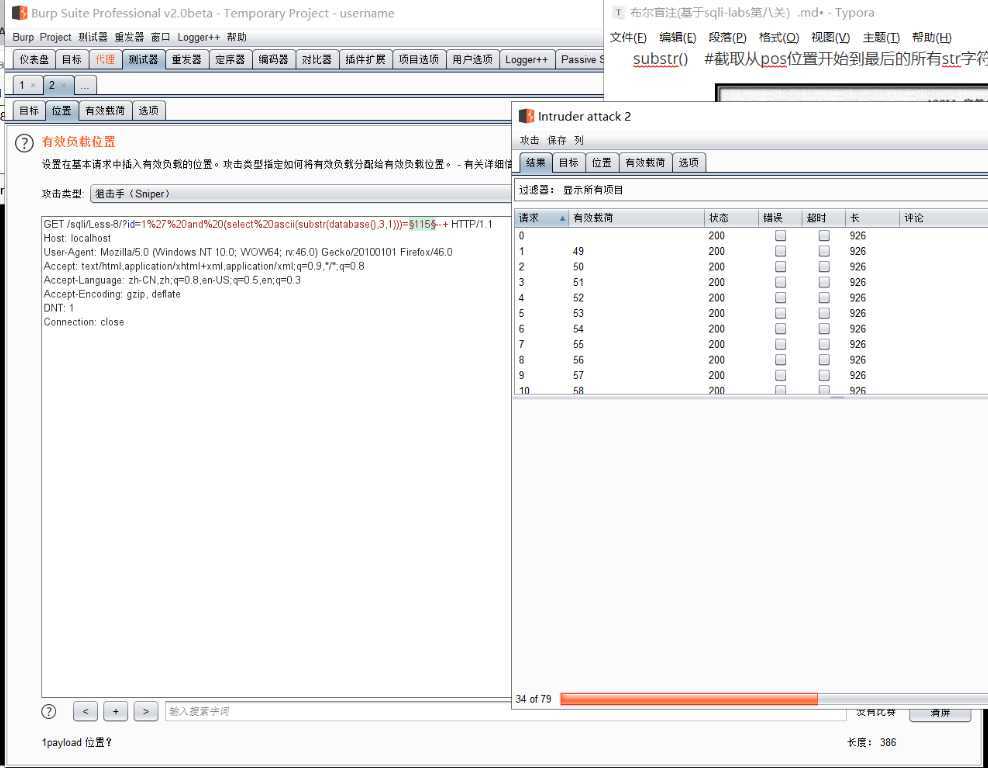Open Typora File menu

point(628,37)
